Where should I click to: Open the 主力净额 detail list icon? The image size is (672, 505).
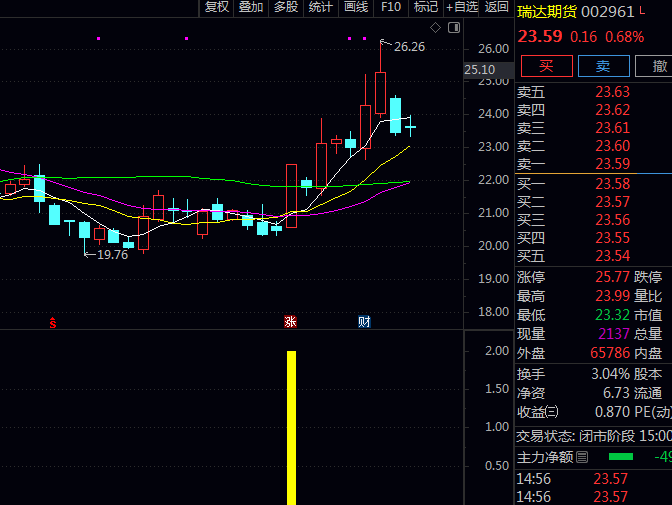click(582, 457)
